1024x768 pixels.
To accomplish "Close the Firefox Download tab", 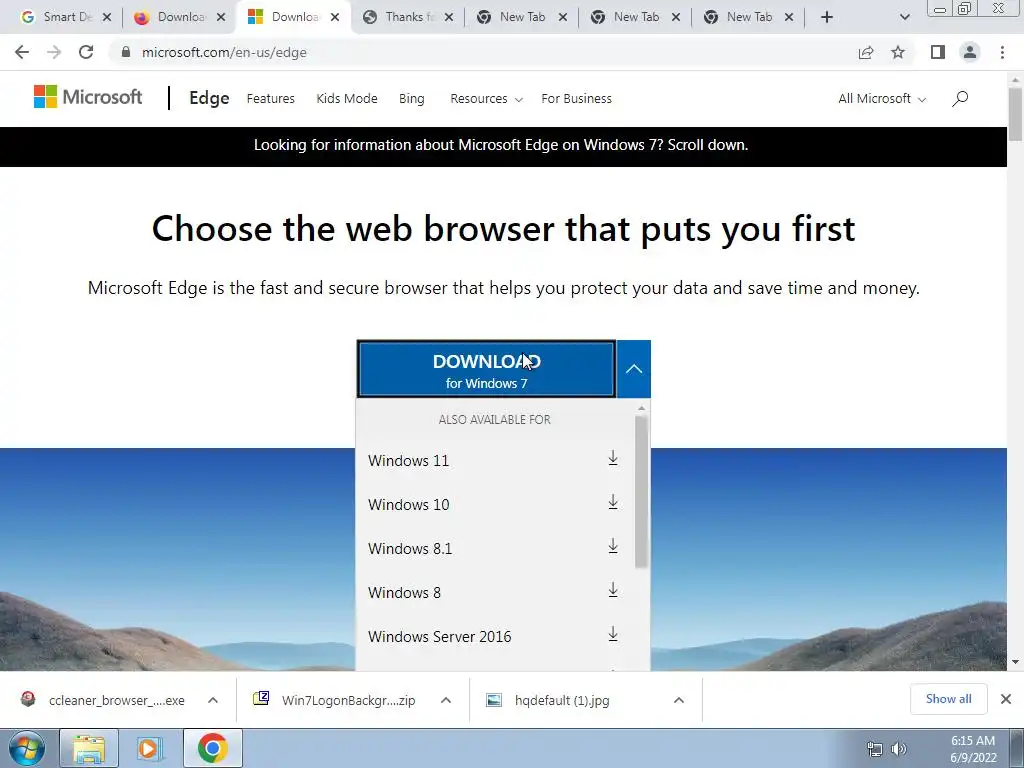I will coord(221,17).
